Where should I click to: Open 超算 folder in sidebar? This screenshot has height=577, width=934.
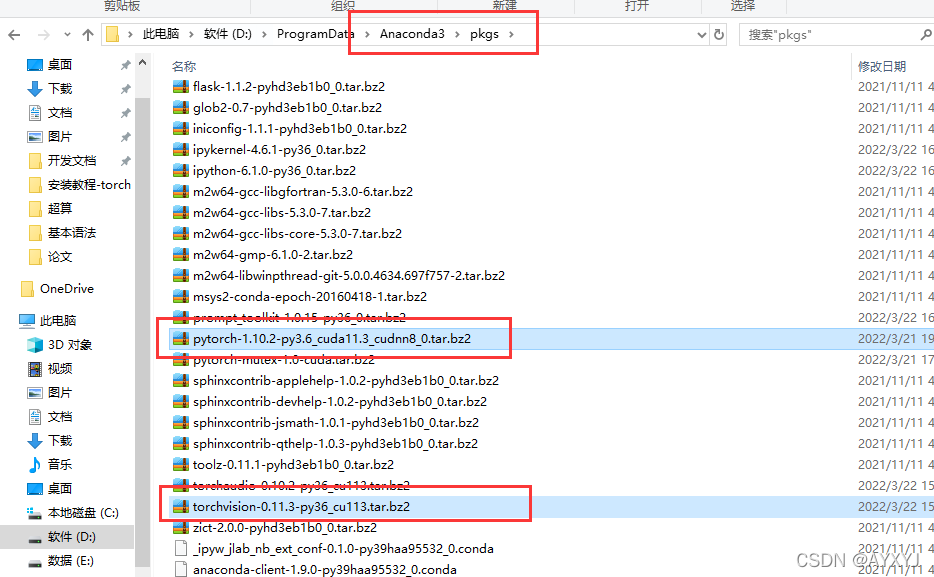(x=60, y=208)
